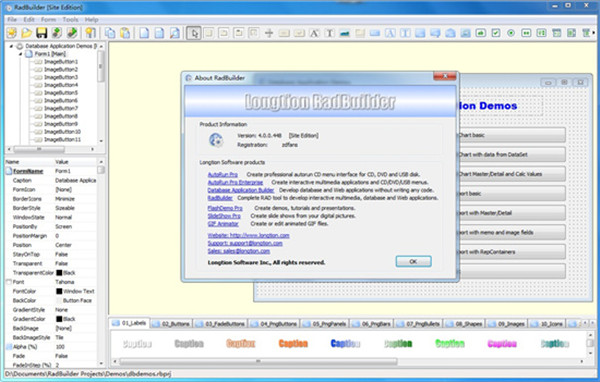Viewport: 600px width, 382px height.
Task: Select ImageButton5 in the tree
Action: [60, 93]
